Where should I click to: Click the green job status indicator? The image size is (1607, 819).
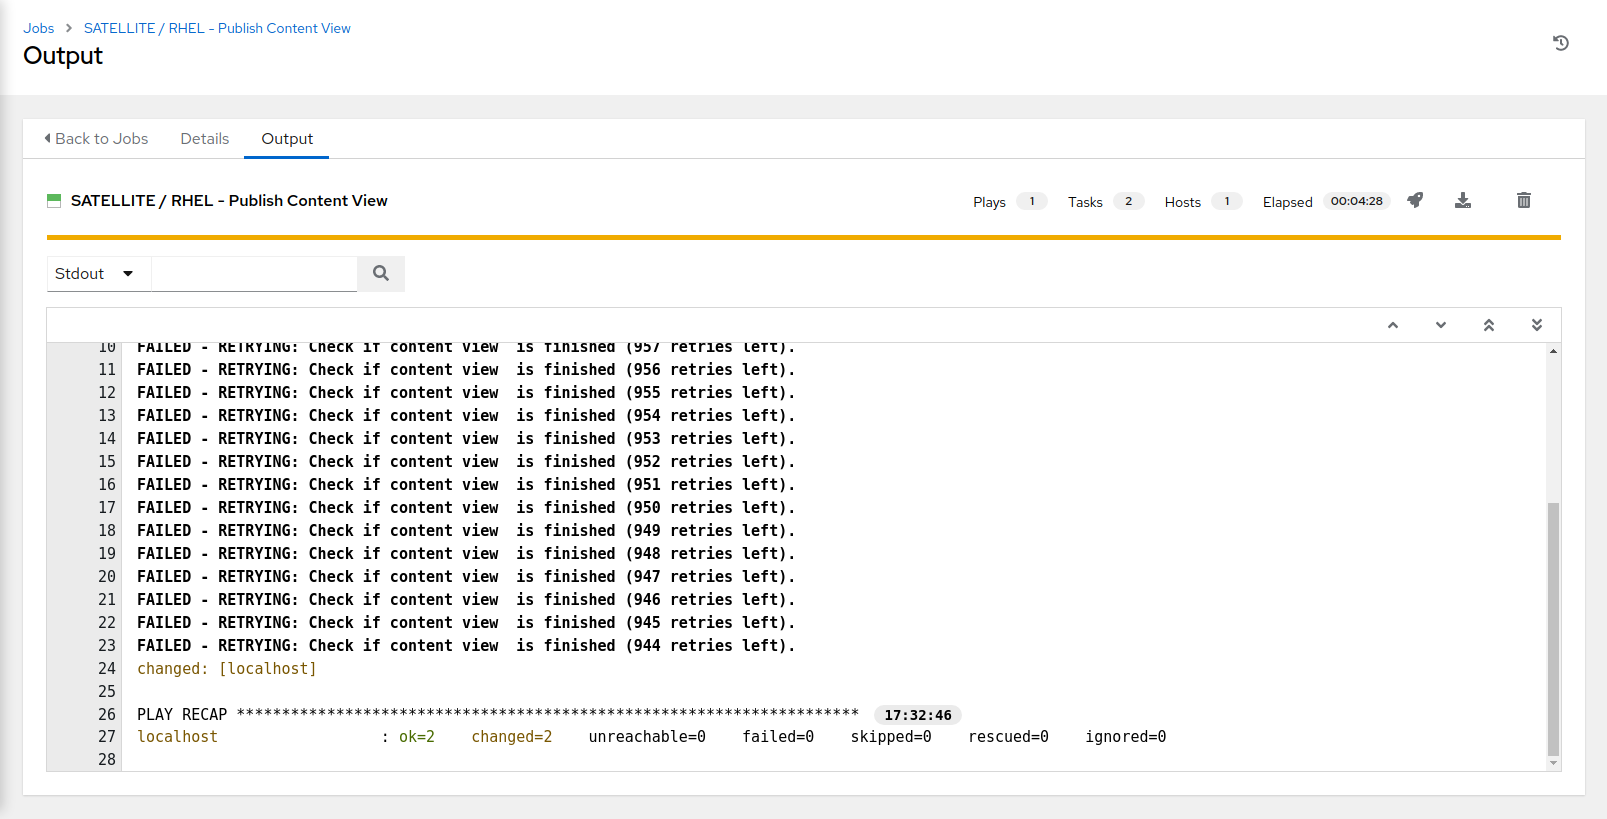(54, 201)
